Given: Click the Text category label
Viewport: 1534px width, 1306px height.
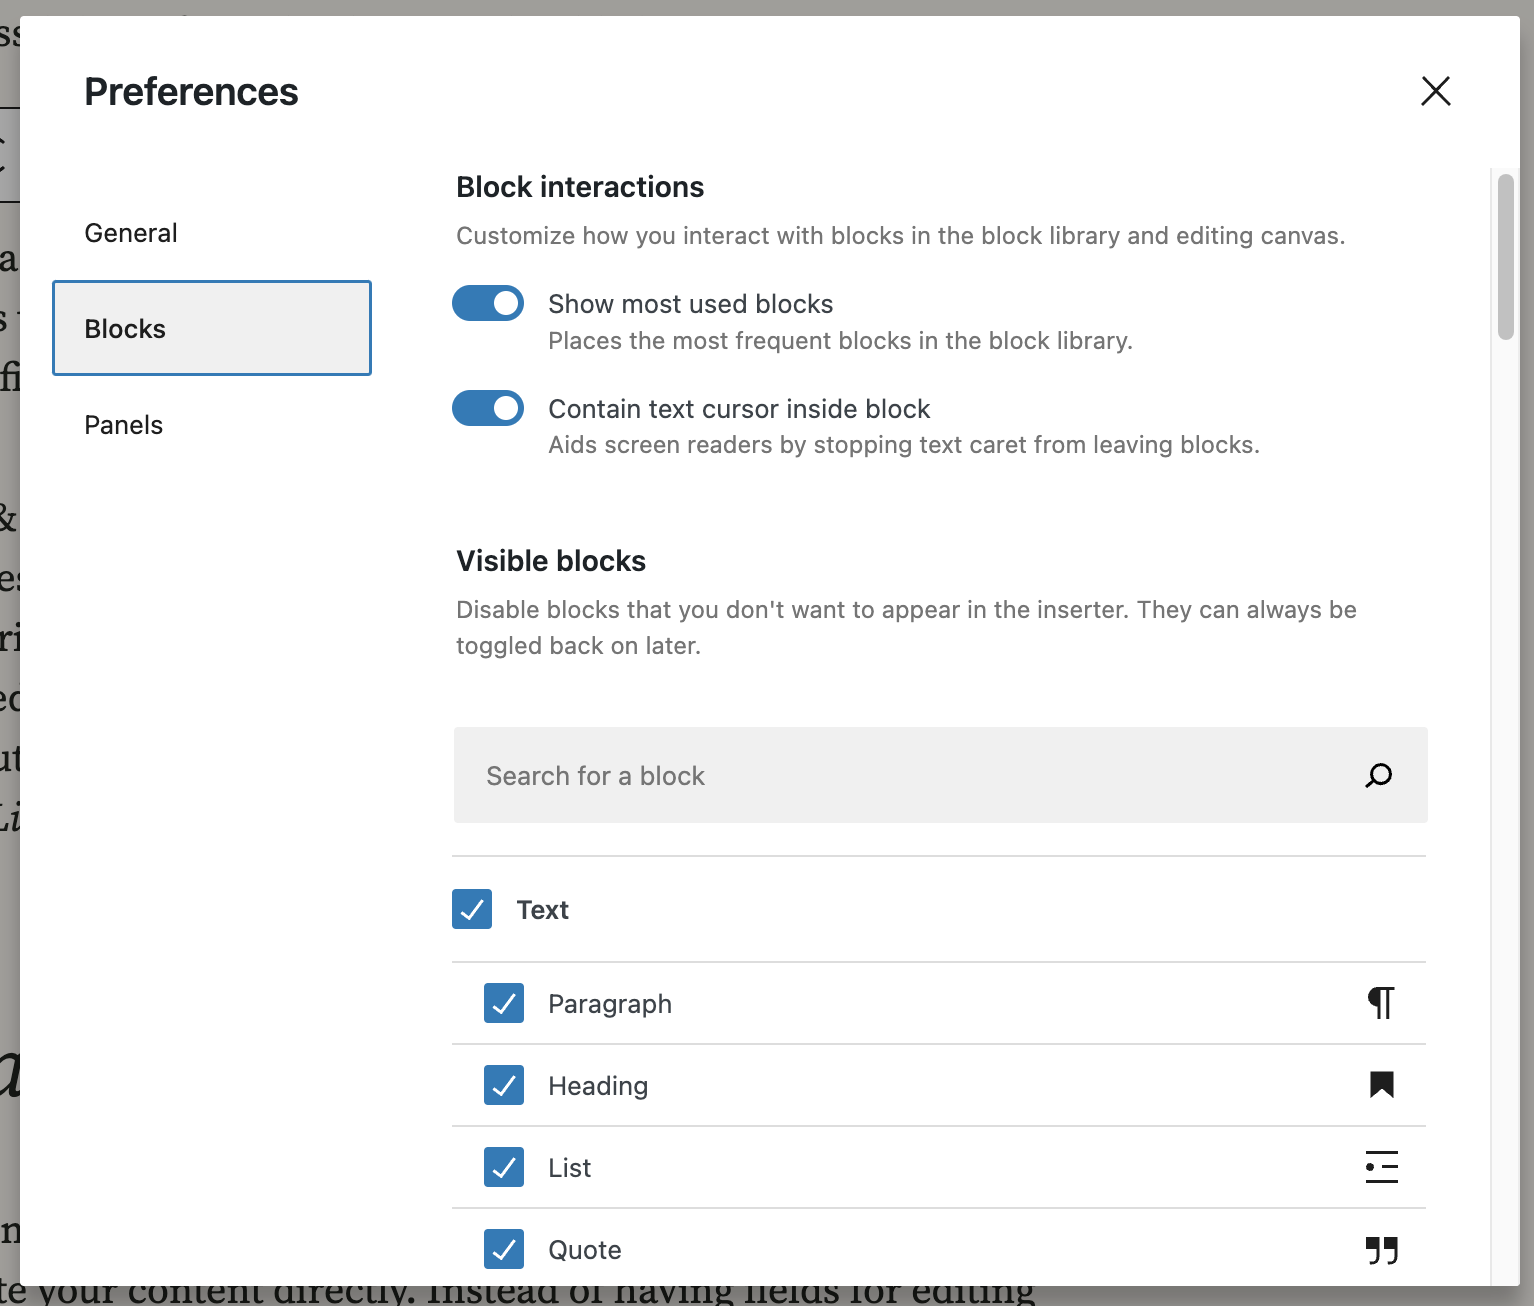Looking at the screenshot, I should [x=542, y=910].
